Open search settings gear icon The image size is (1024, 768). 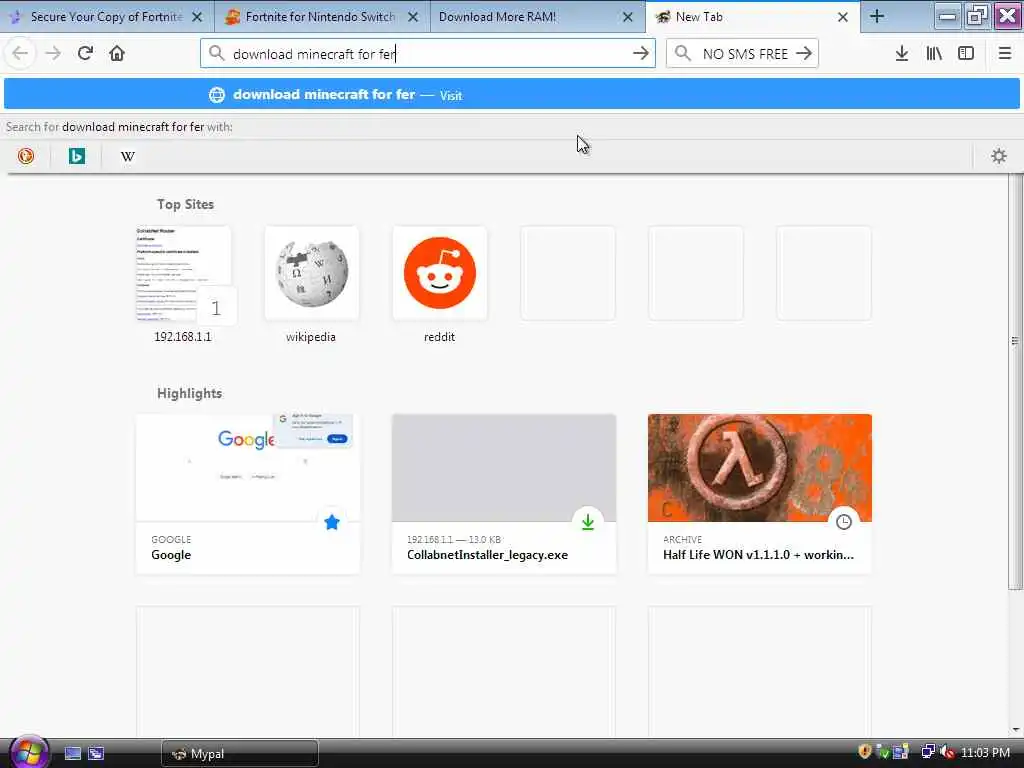(999, 155)
